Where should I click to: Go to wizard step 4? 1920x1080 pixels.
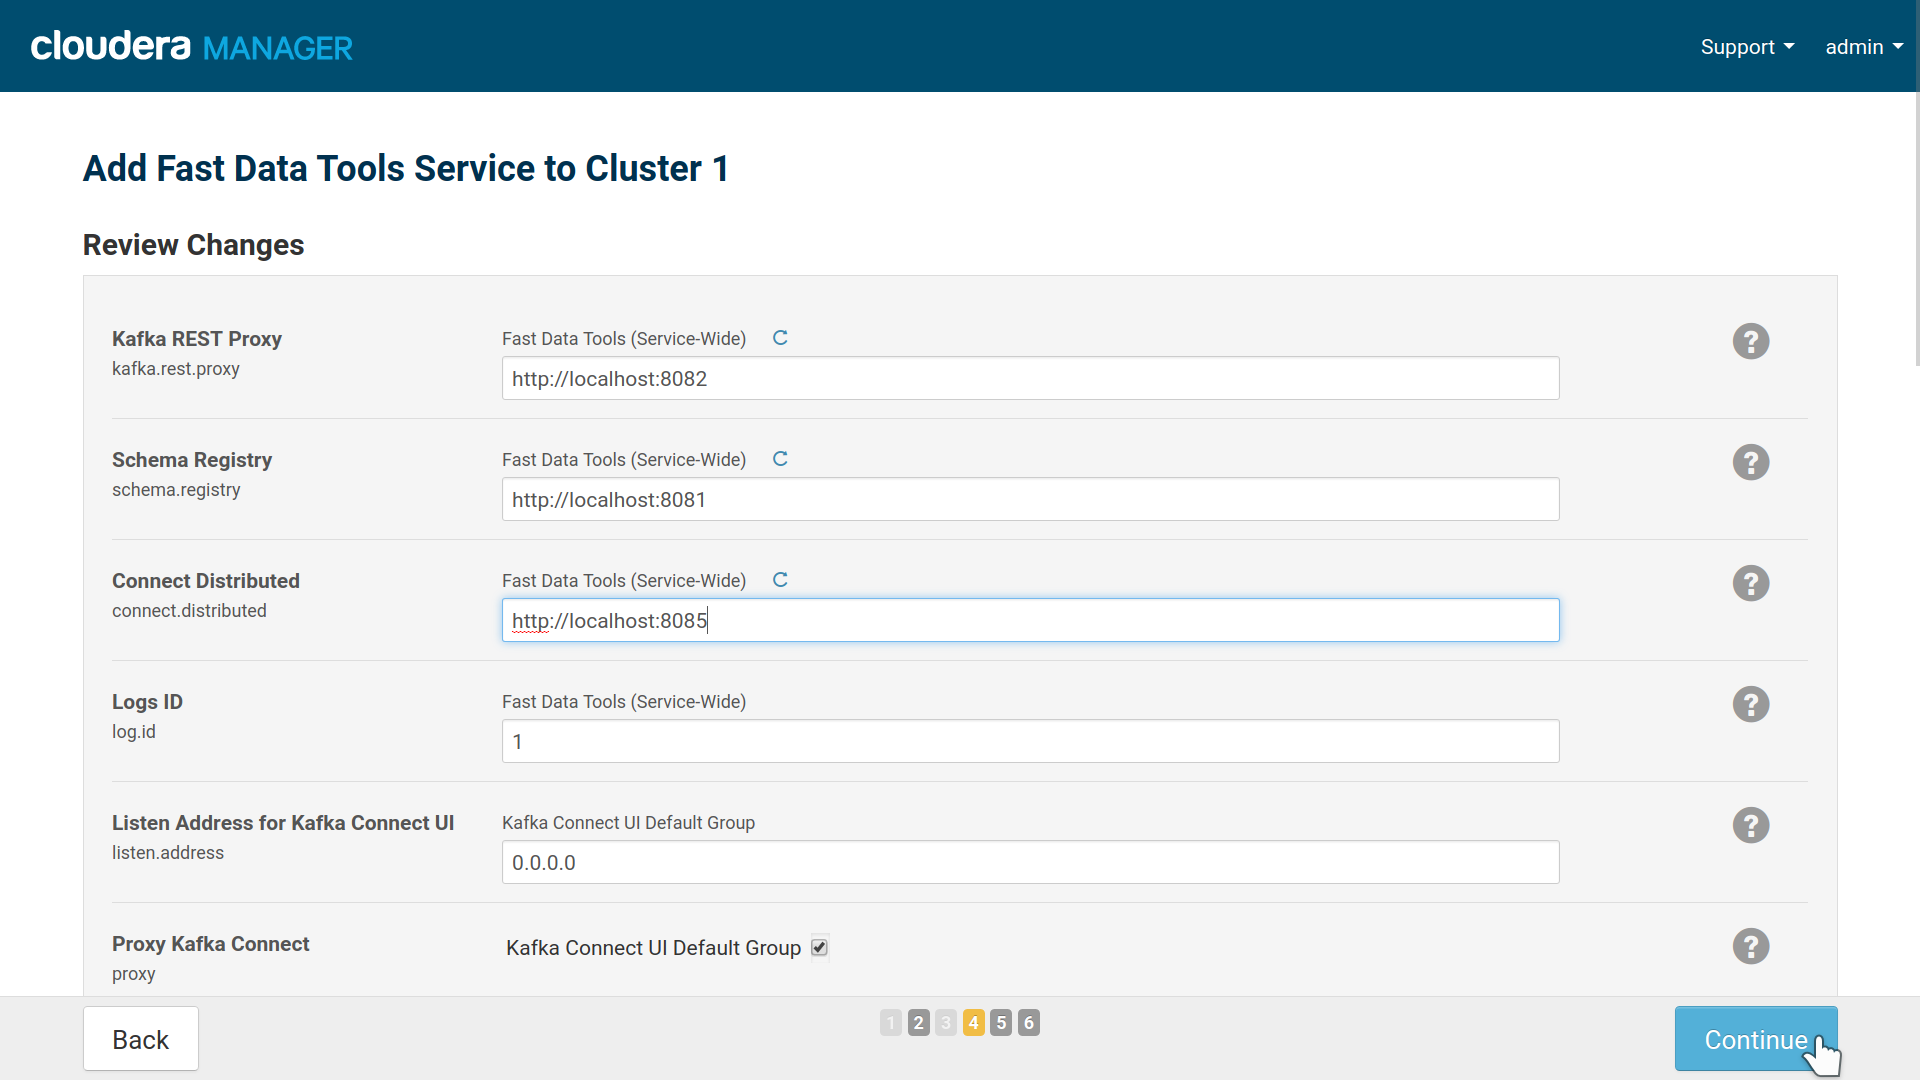coord(974,1022)
